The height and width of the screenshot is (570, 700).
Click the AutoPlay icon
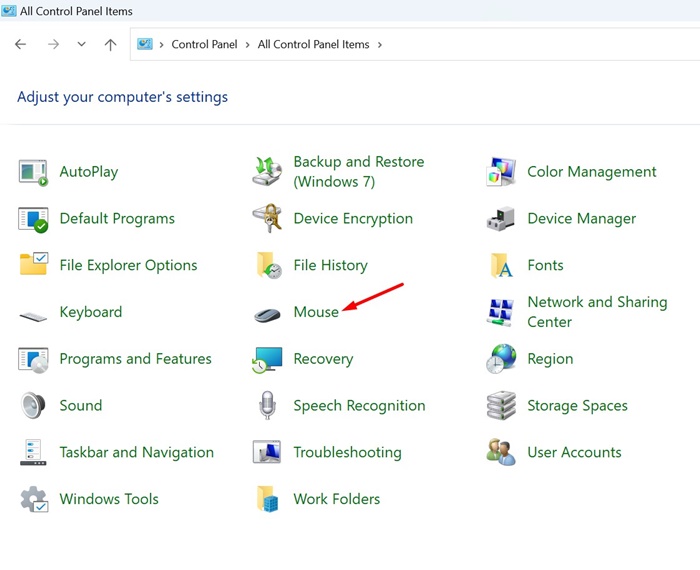coord(33,172)
